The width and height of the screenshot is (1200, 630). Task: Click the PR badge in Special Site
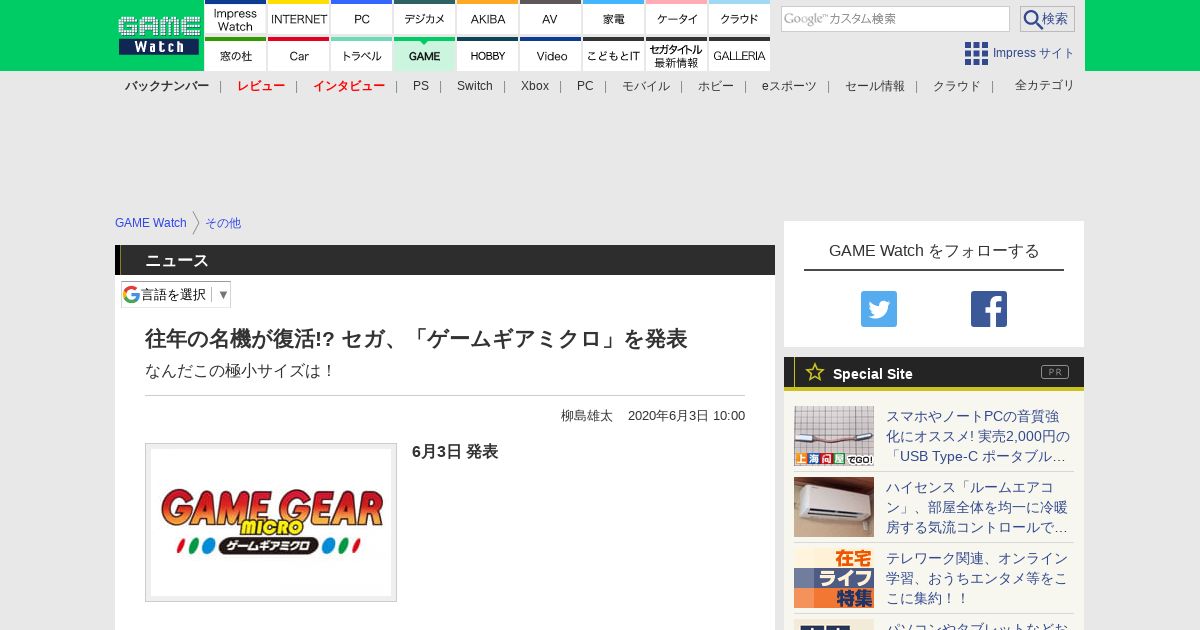click(x=1054, y=372)
